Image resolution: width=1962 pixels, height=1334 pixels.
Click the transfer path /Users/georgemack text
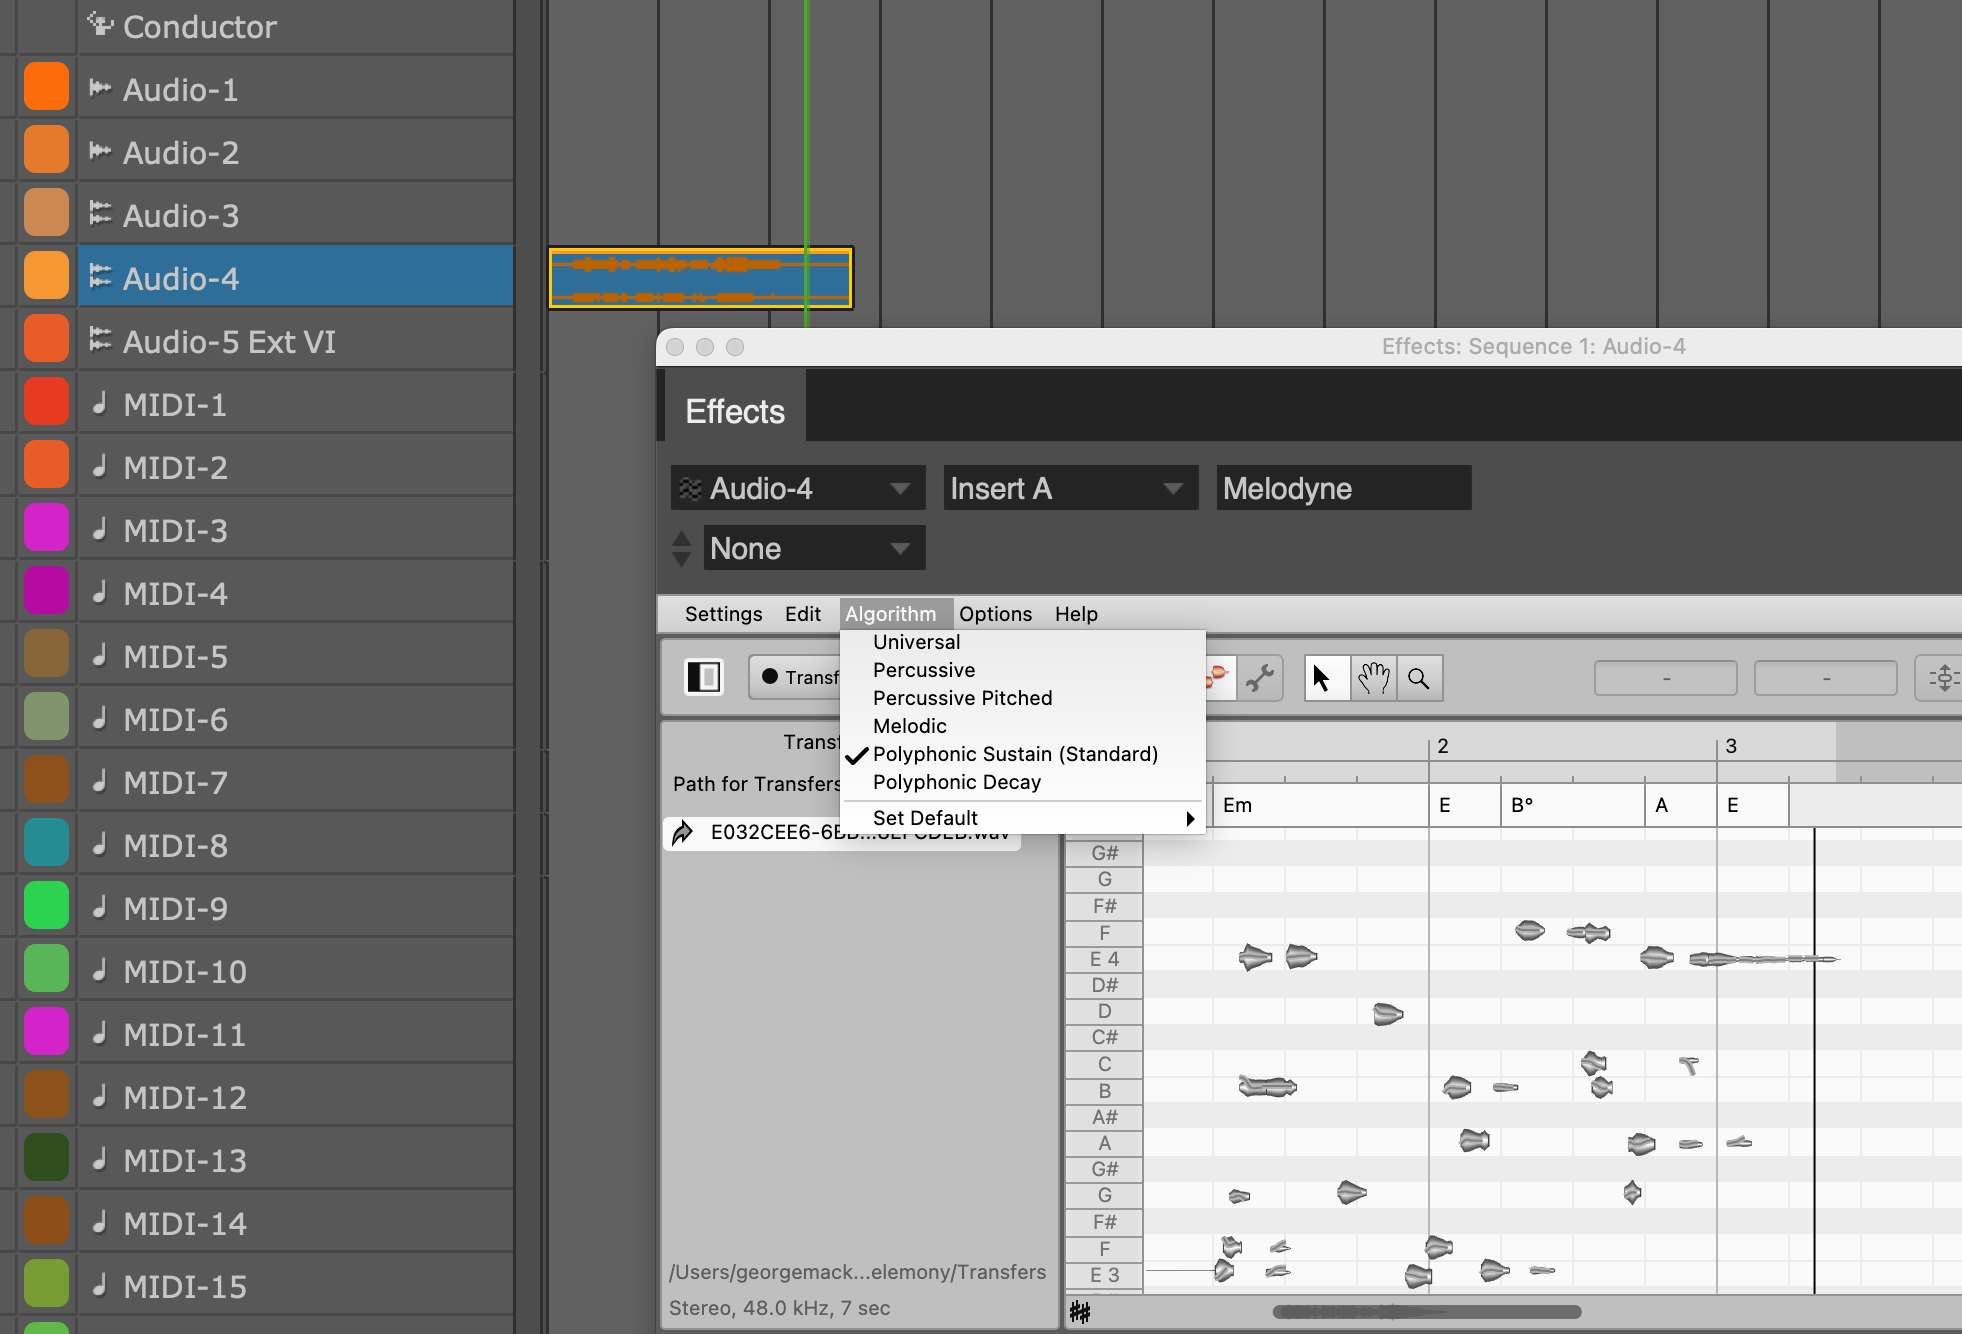pyautogui.click(x=857, y=1272)
